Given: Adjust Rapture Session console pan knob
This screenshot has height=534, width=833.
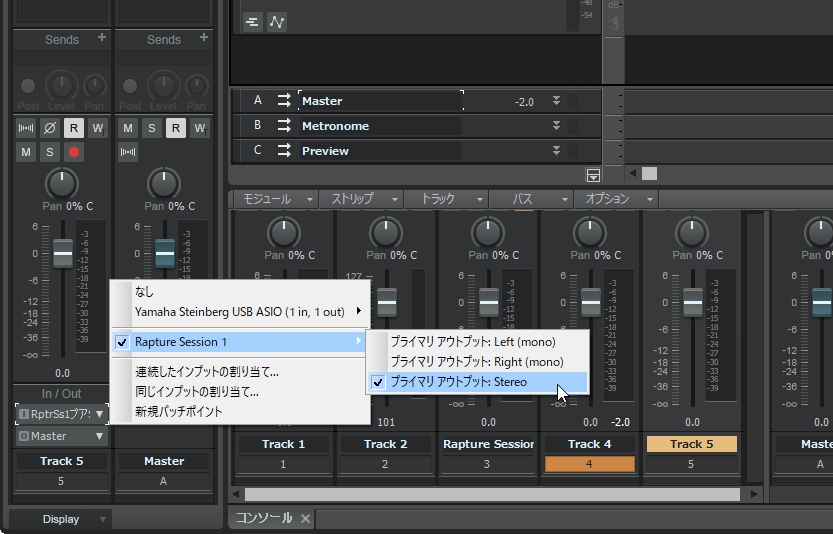Looking at the screenshot, I should tap(488, 233).
